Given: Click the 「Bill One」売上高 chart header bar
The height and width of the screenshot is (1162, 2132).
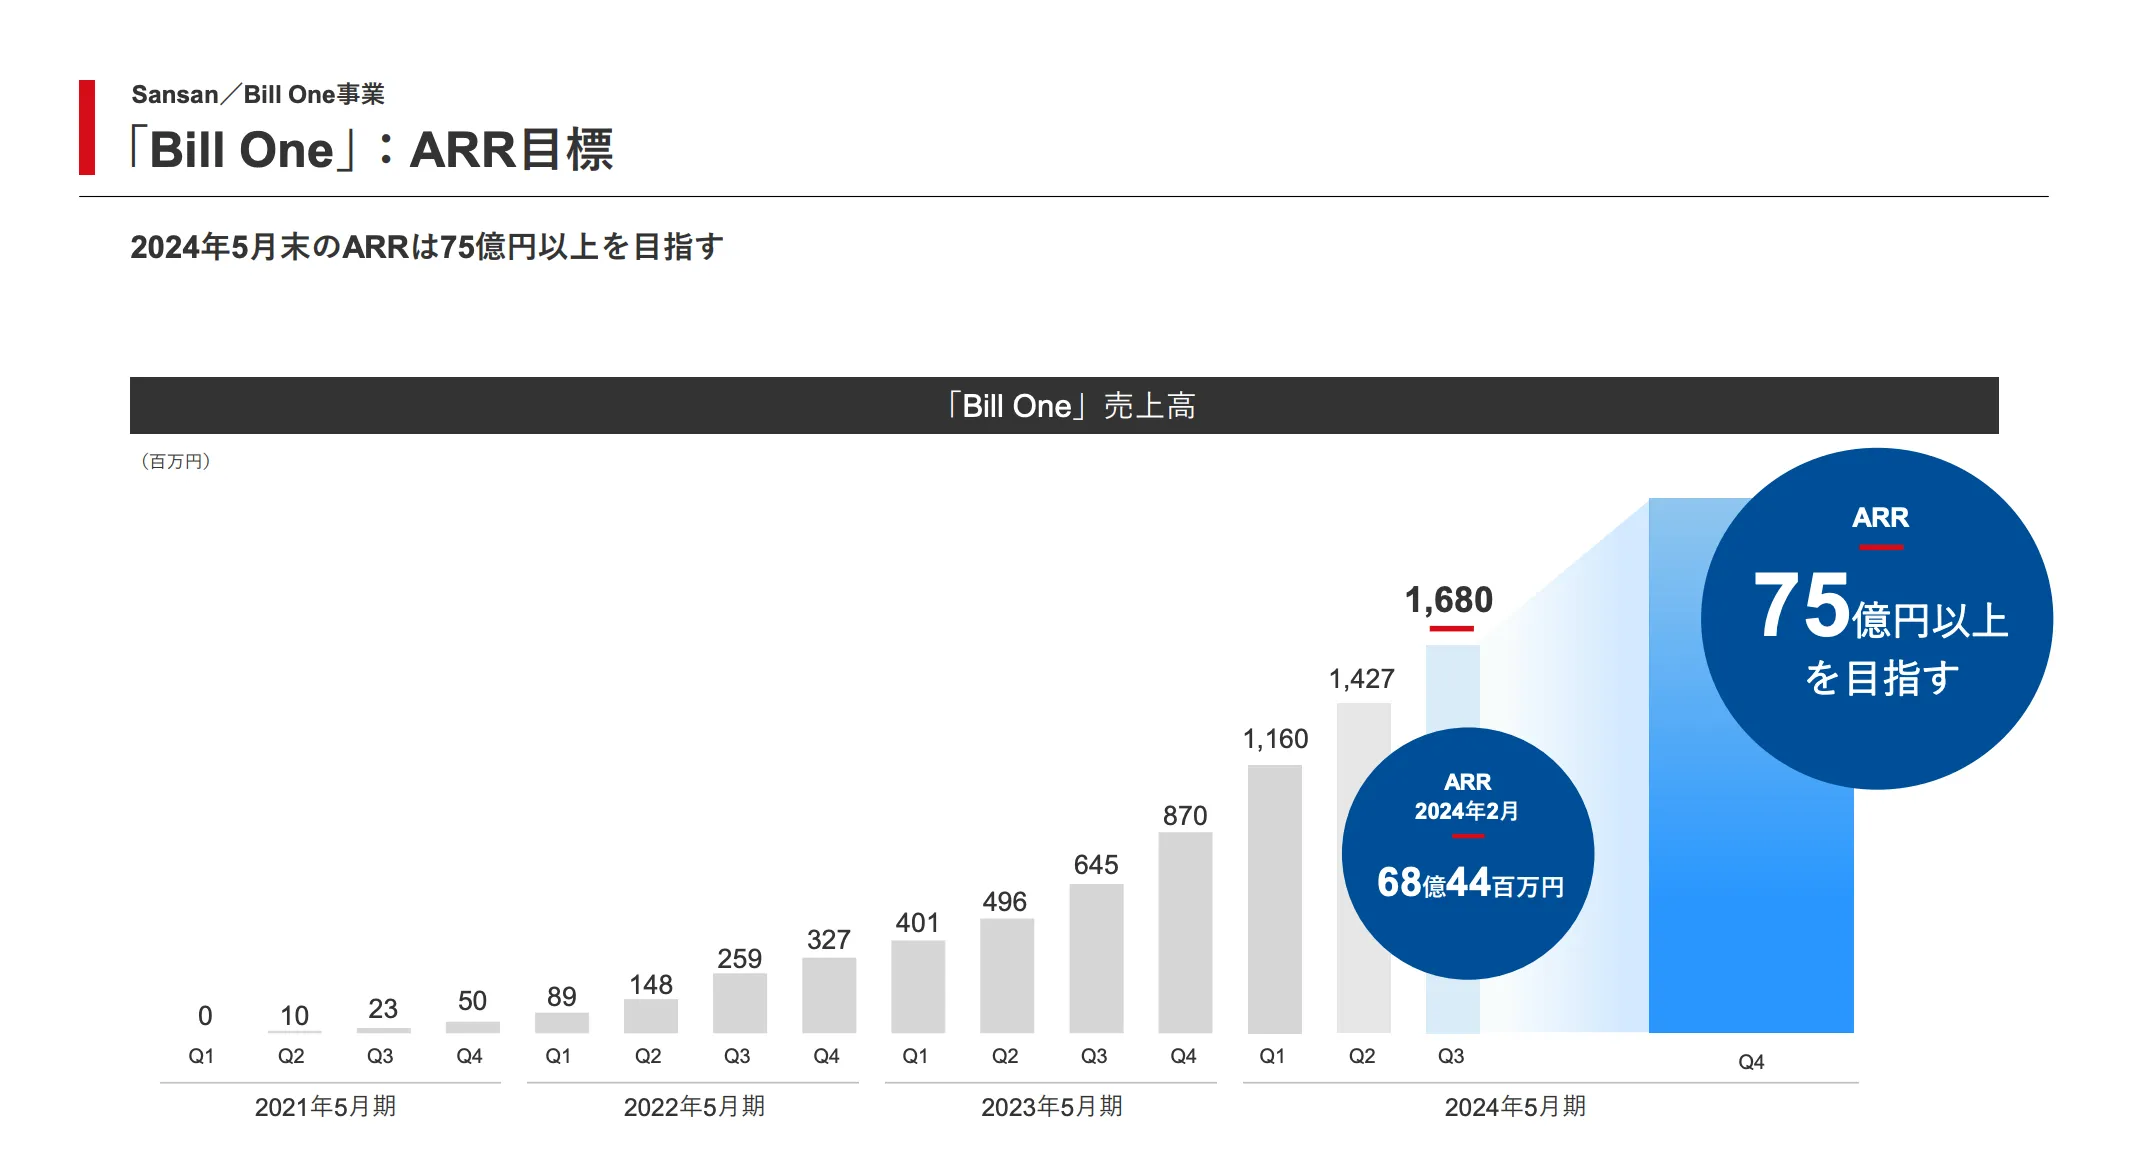Looking at the screenshot, I should coord(1064,405).
